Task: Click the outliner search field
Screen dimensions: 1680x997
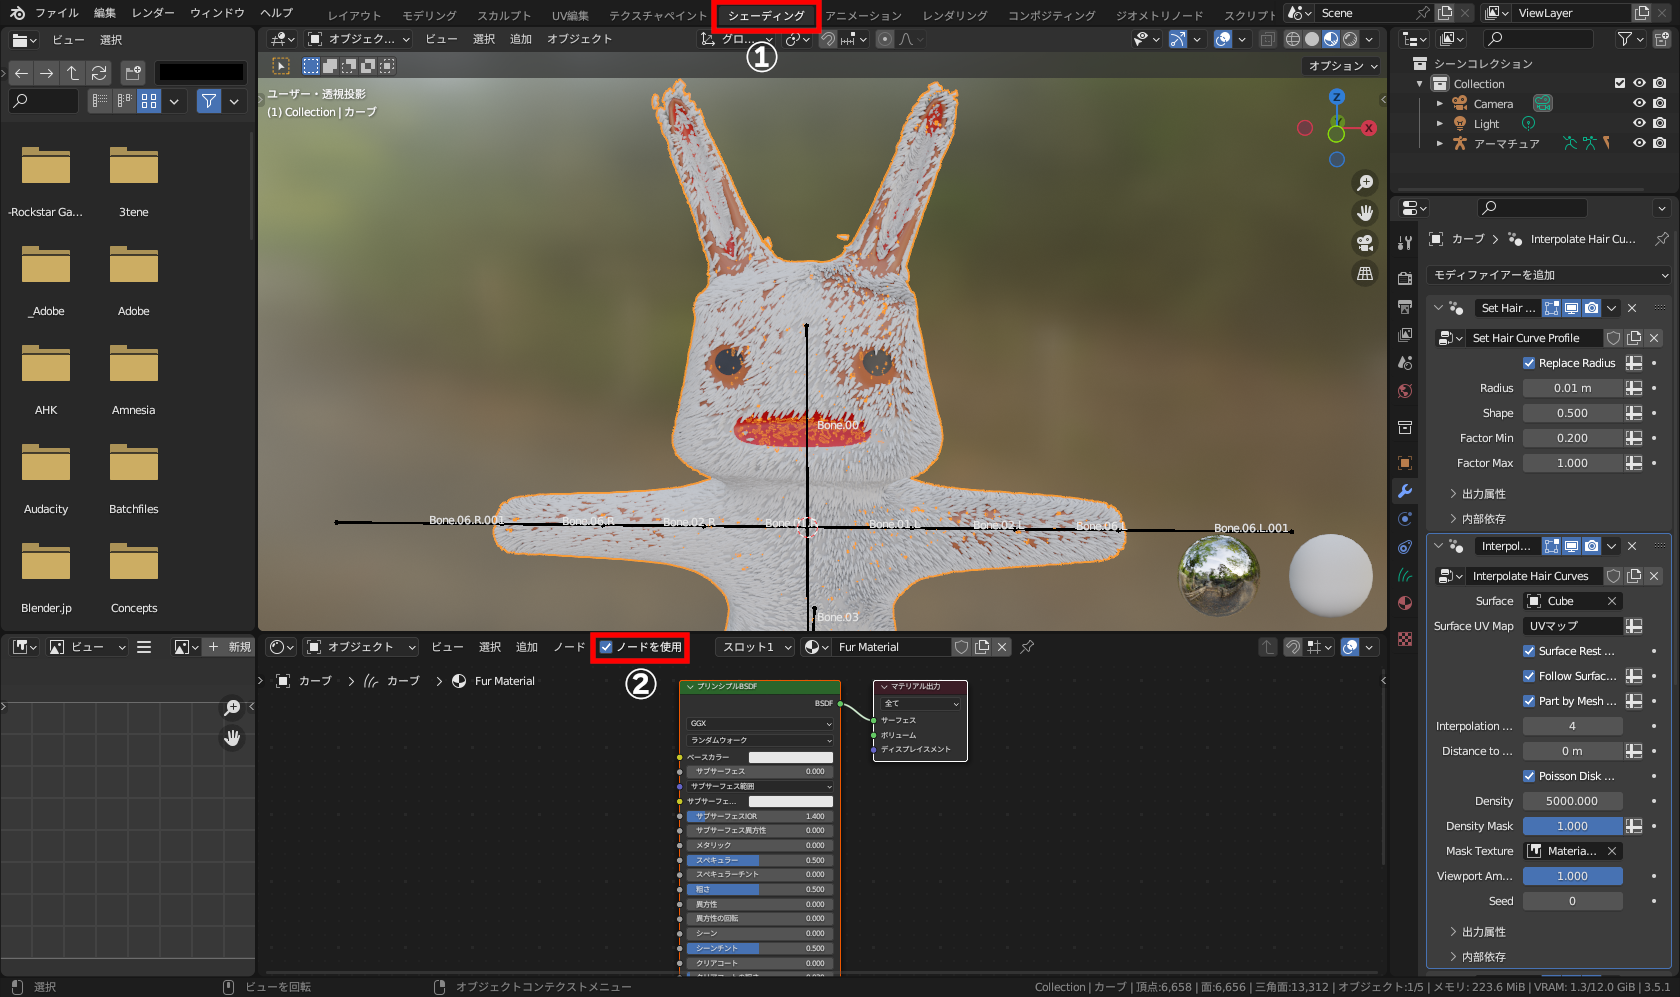Action: point(1538,39)
